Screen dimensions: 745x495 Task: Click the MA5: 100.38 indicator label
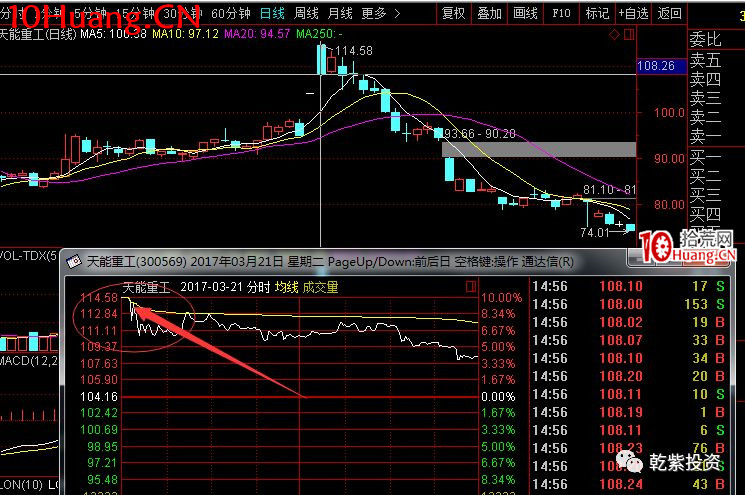click(113, 34)
